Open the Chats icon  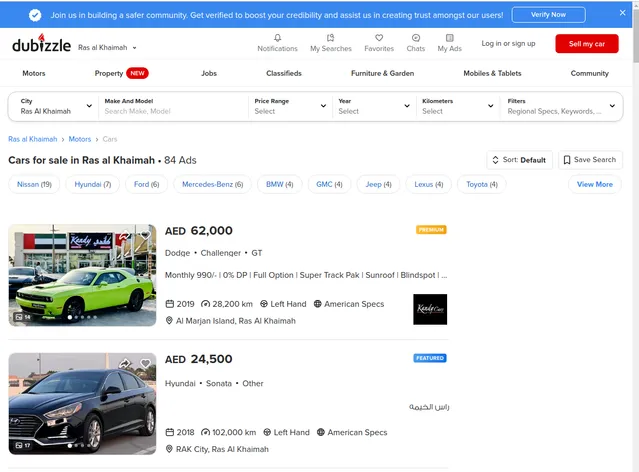[416, 38]
